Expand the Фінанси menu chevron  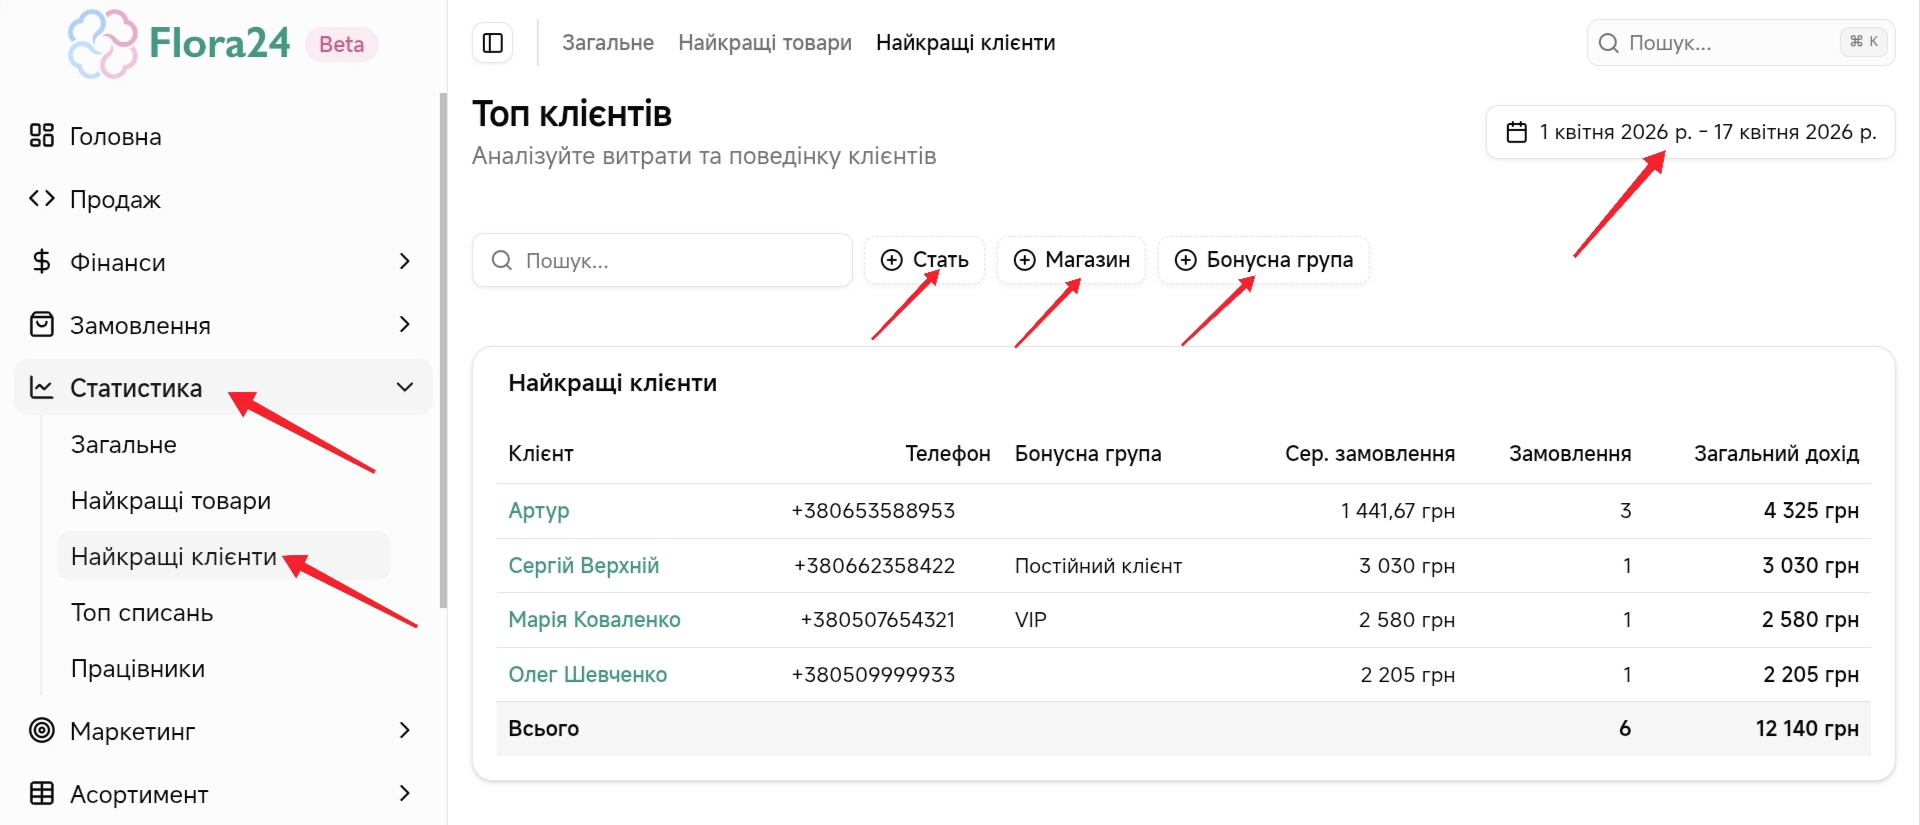(x=404, y=261)
